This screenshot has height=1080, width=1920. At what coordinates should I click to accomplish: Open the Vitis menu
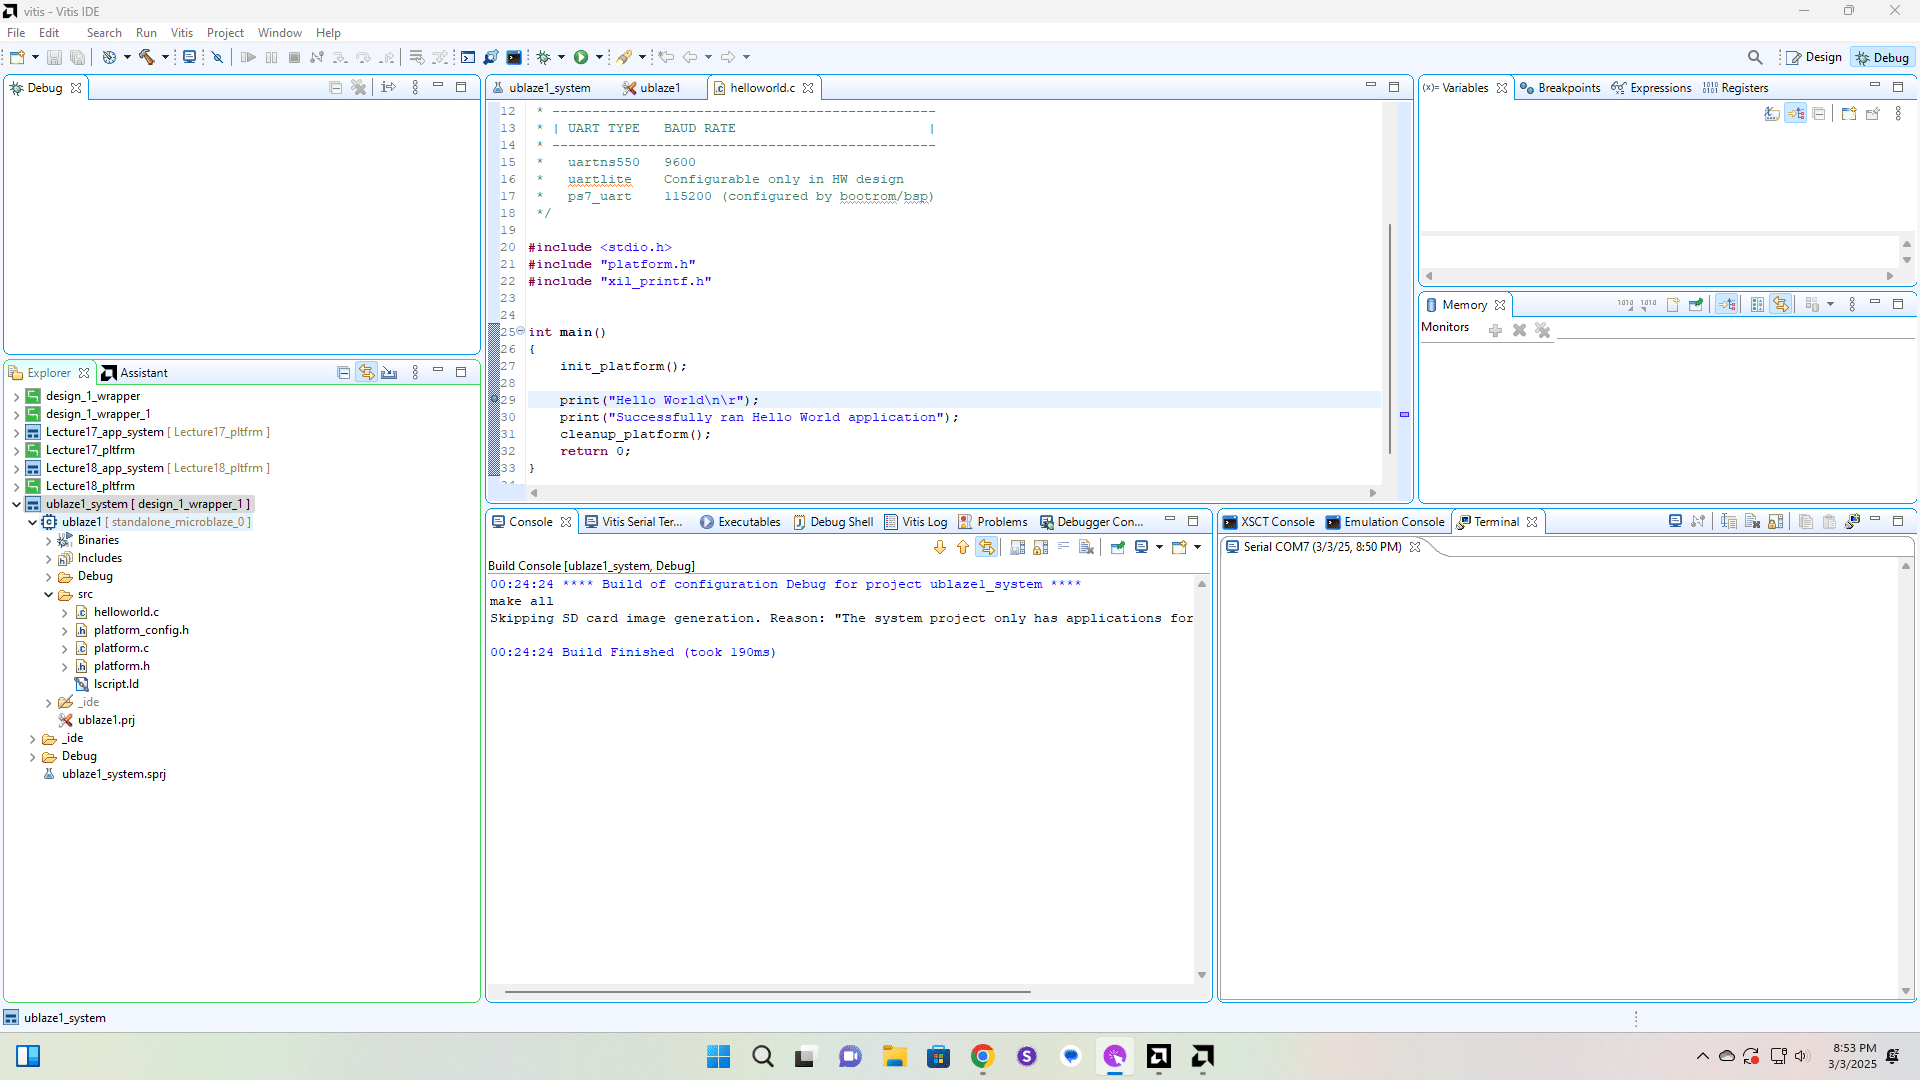(181, 33)
